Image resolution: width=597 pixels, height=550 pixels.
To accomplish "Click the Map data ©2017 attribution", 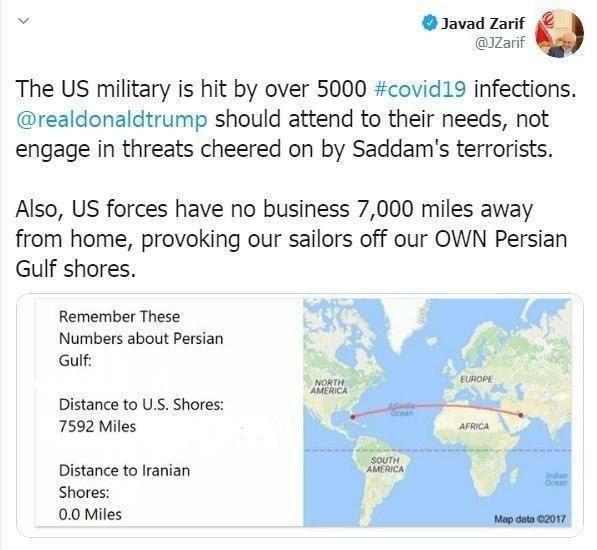I will click(x=530, y=519).
